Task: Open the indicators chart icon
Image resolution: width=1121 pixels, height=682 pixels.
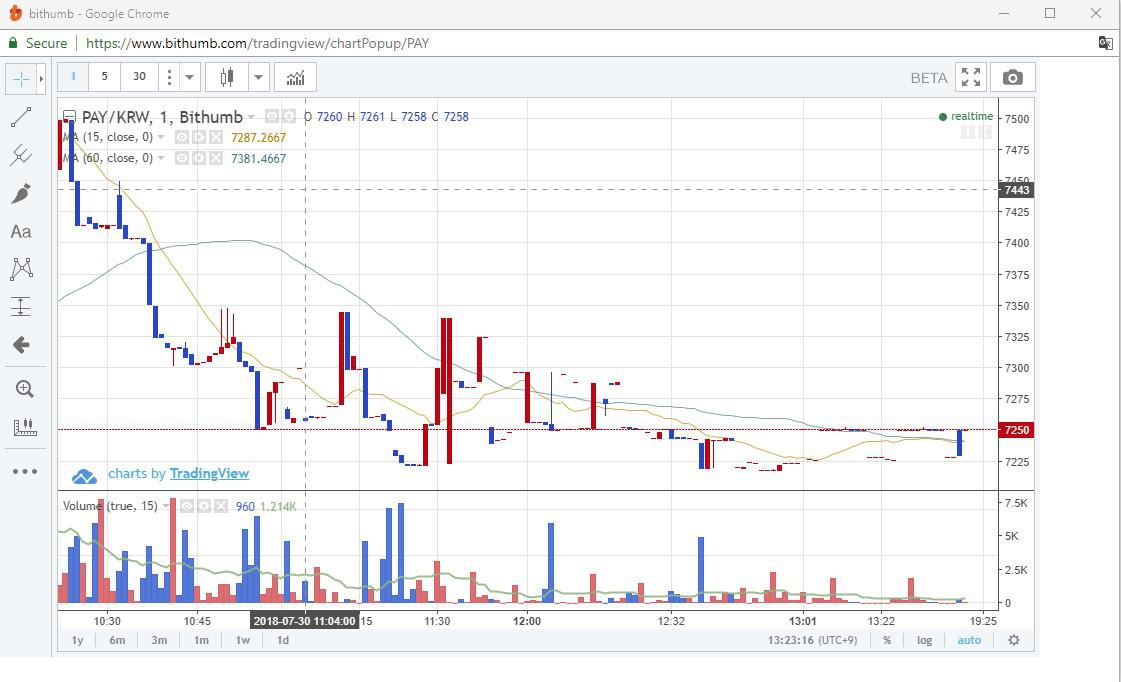Action: click(x=295, y=77)
